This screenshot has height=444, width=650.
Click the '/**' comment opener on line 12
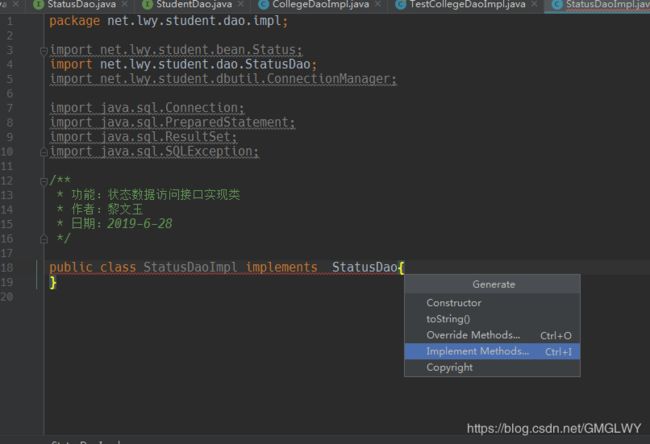click(60, 180)
